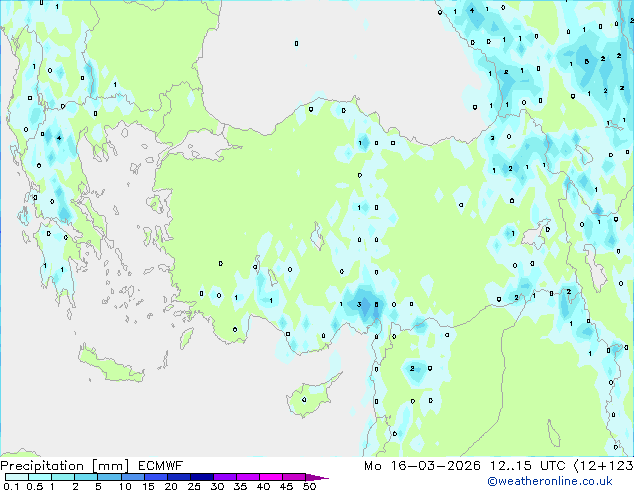Click the 40–45 mm bright magenta legend swatch

(x=271, y=477)
